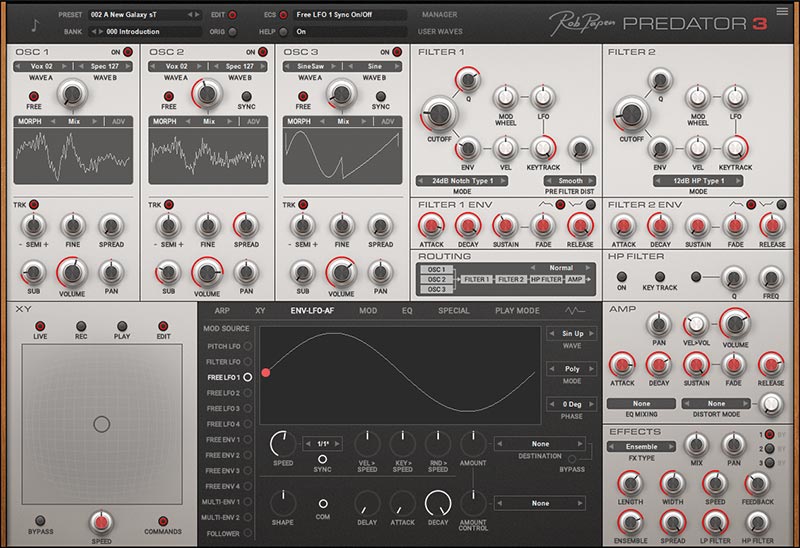Viewport: 800px width, 548px height.
Task: Select effects slot 2 button
Action: 769,449
